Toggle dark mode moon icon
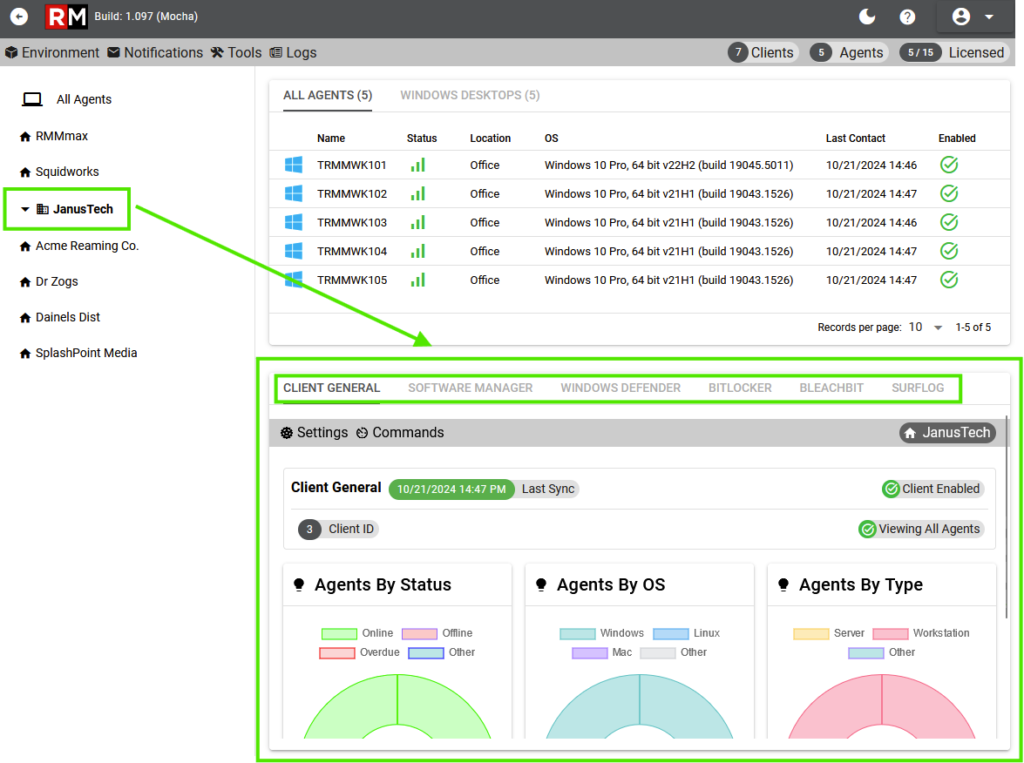The height and width of the screenshot is (763, 1024). [x=867, y=17]
